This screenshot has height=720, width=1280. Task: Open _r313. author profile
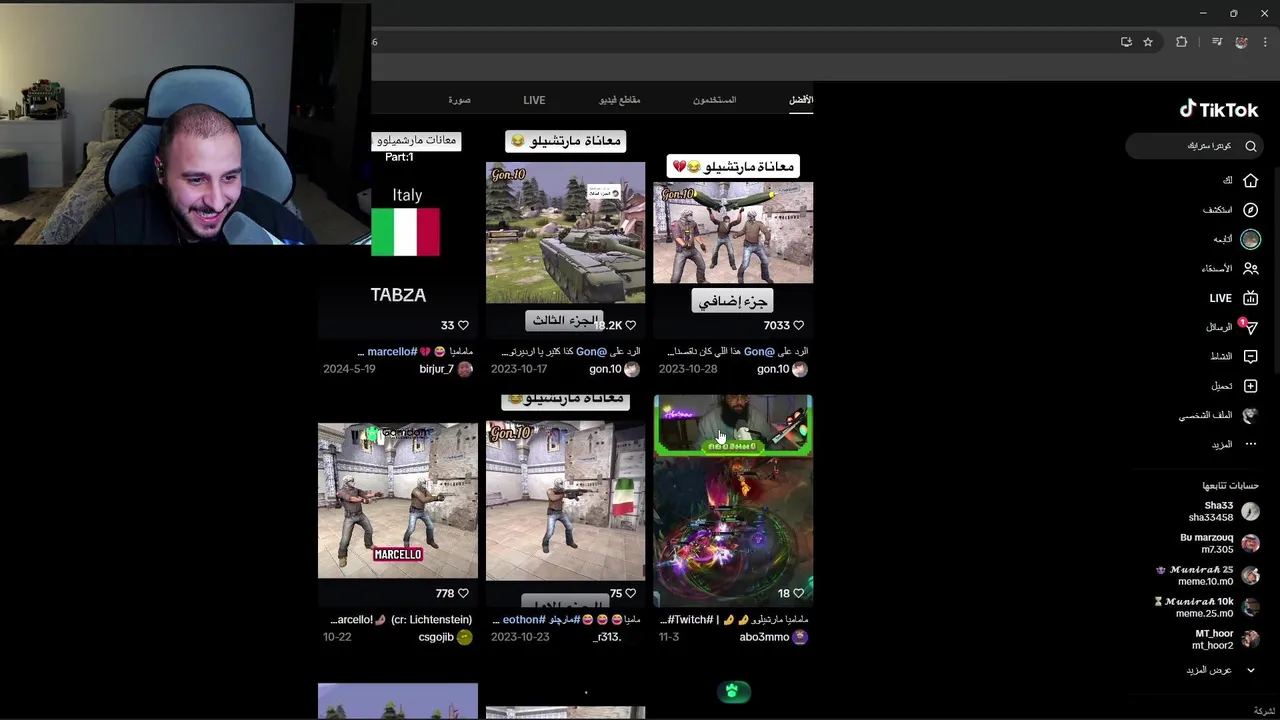(x=607, y=637)
